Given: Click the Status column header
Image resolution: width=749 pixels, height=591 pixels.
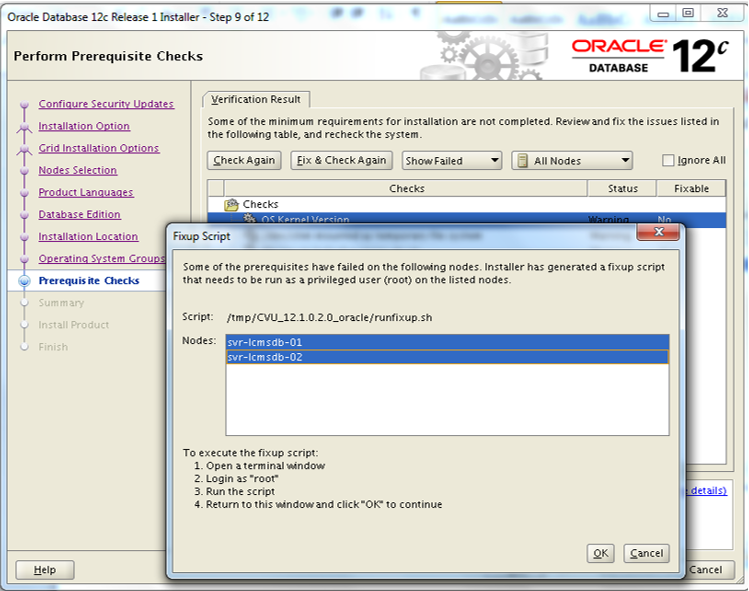Looking at the screenshot, I should 622,188.
